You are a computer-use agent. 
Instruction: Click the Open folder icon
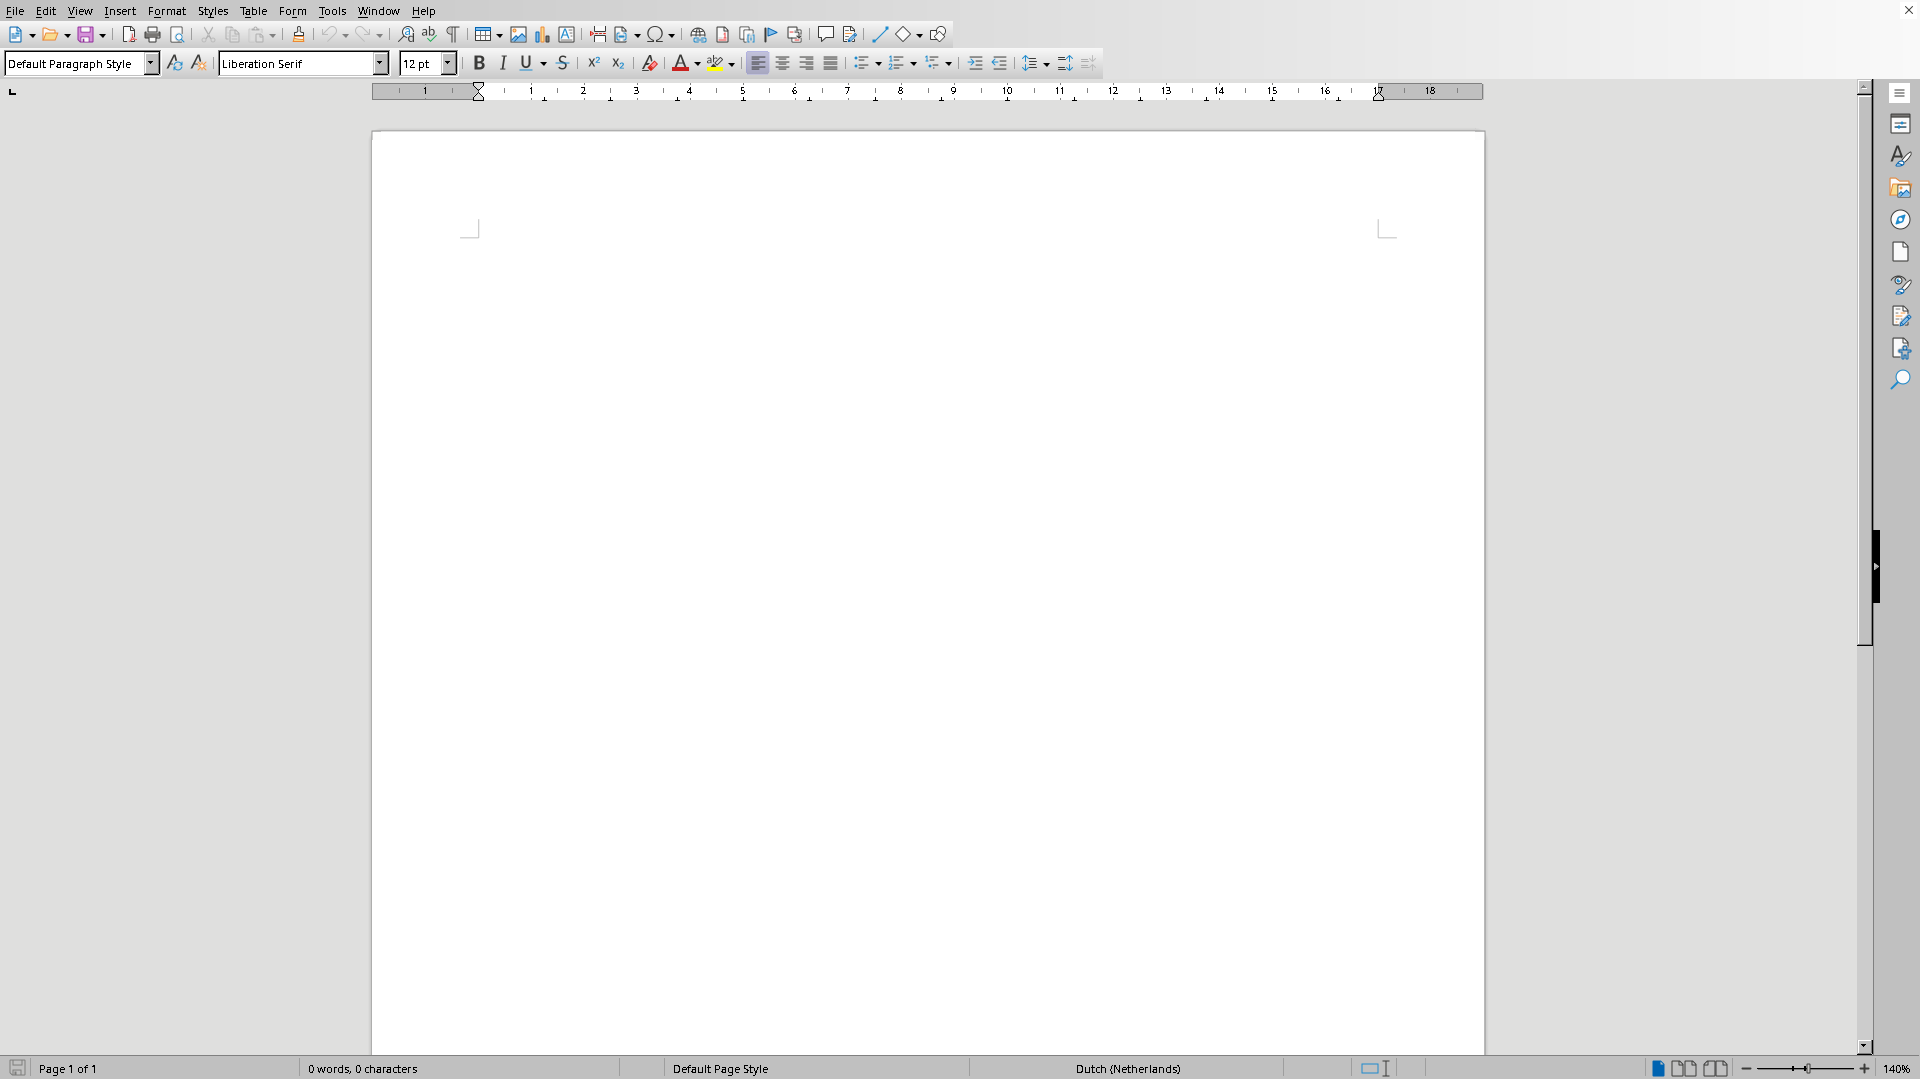click(49, 35)
